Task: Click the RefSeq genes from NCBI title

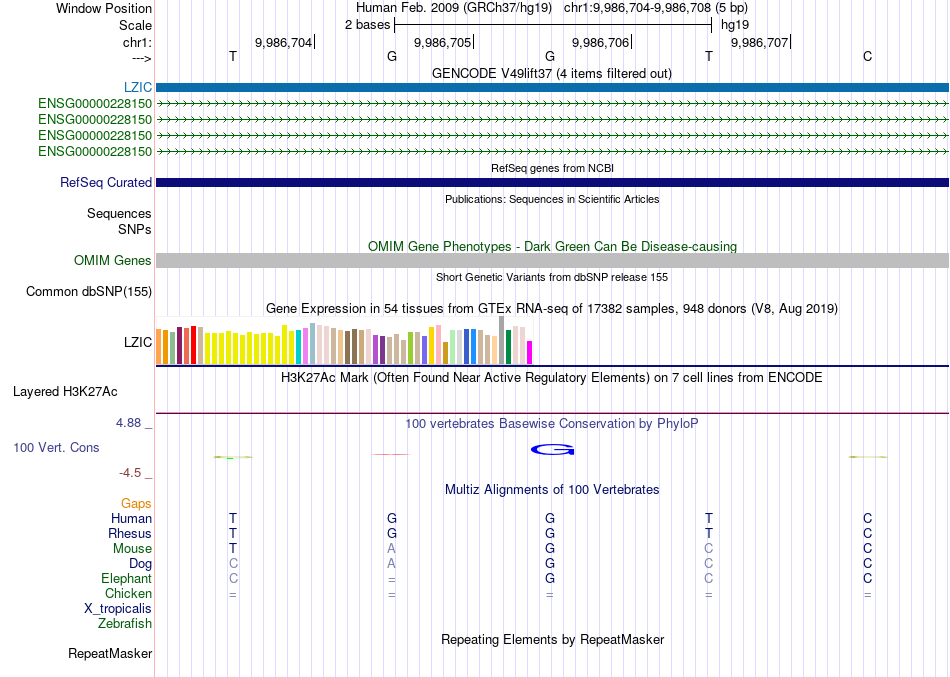Action: click(x=552, y=168)
